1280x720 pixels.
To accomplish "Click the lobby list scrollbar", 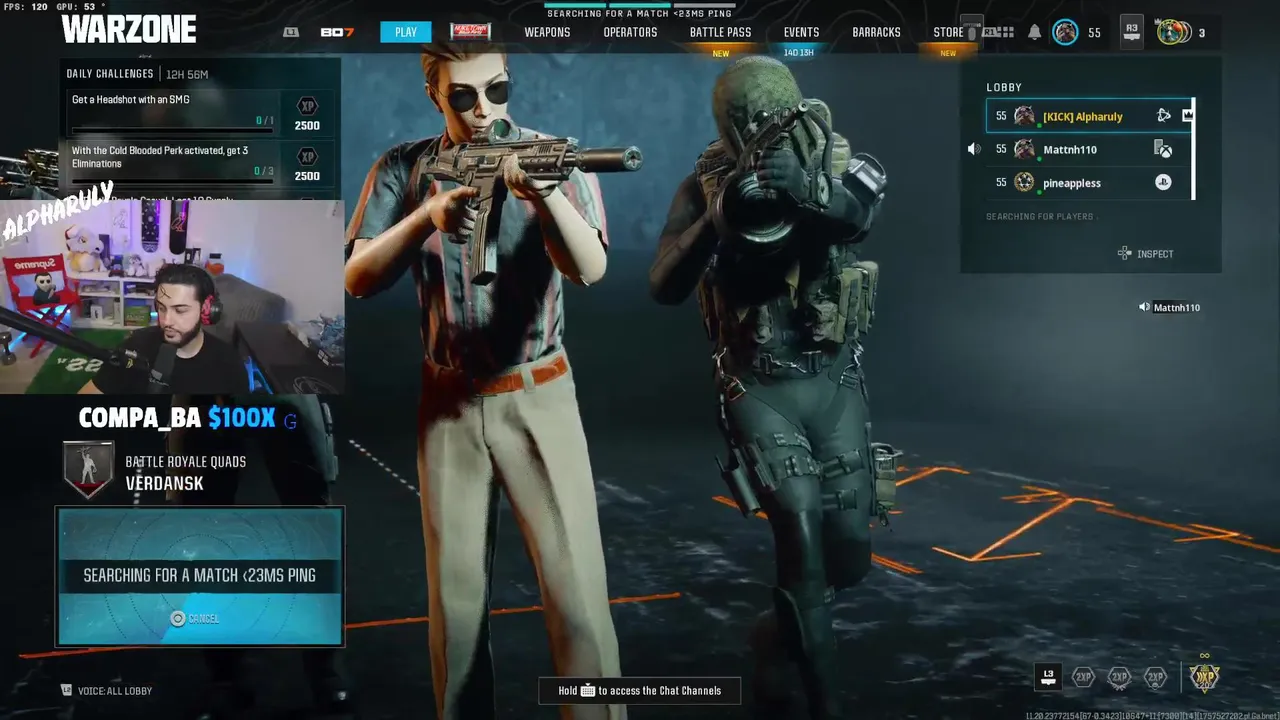I will point(1193,149).
